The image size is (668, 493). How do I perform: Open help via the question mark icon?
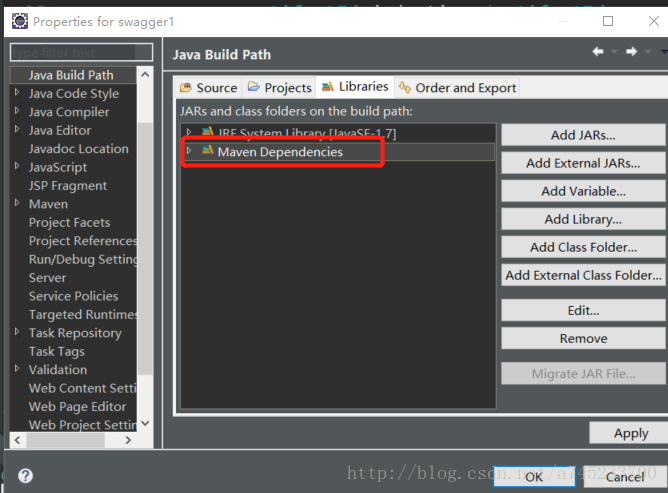tap(26, 476)
